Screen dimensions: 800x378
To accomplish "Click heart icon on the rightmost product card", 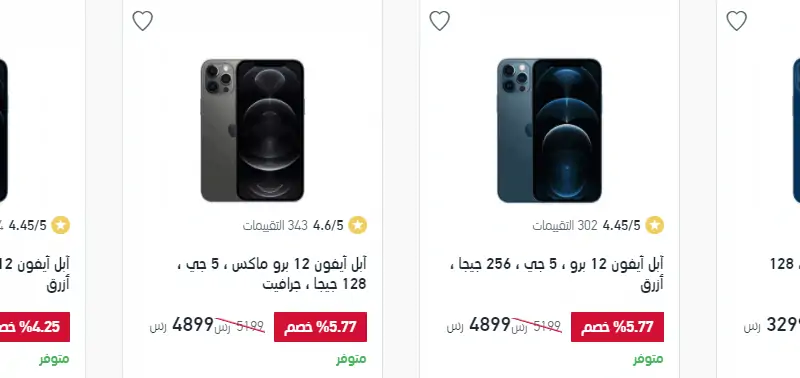I will coord(736,21).
